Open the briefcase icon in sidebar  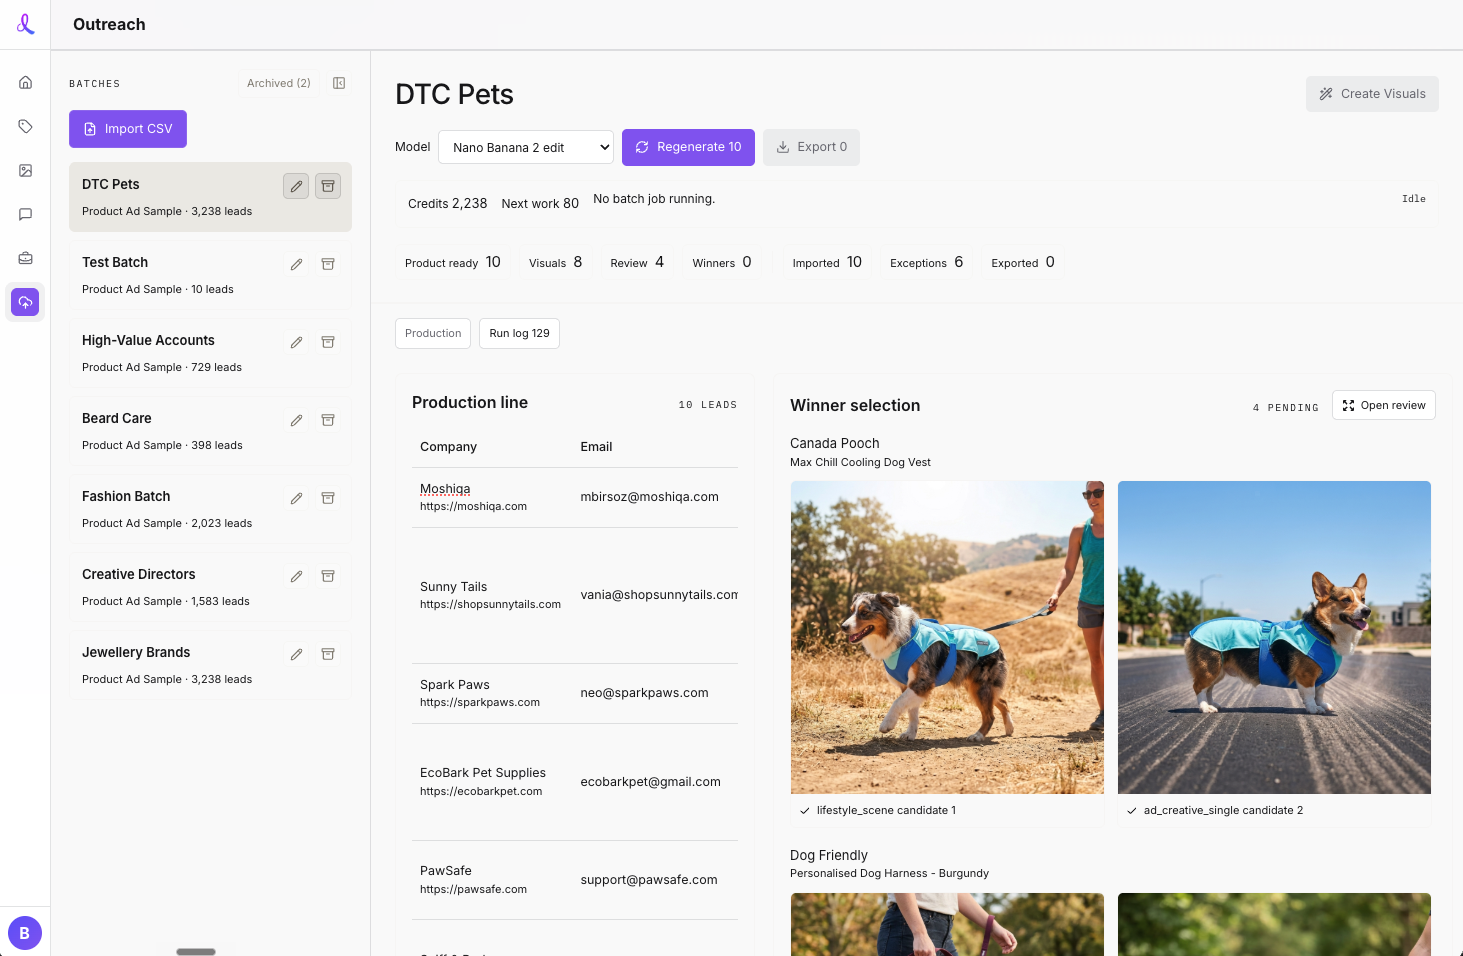pos(25,258)
